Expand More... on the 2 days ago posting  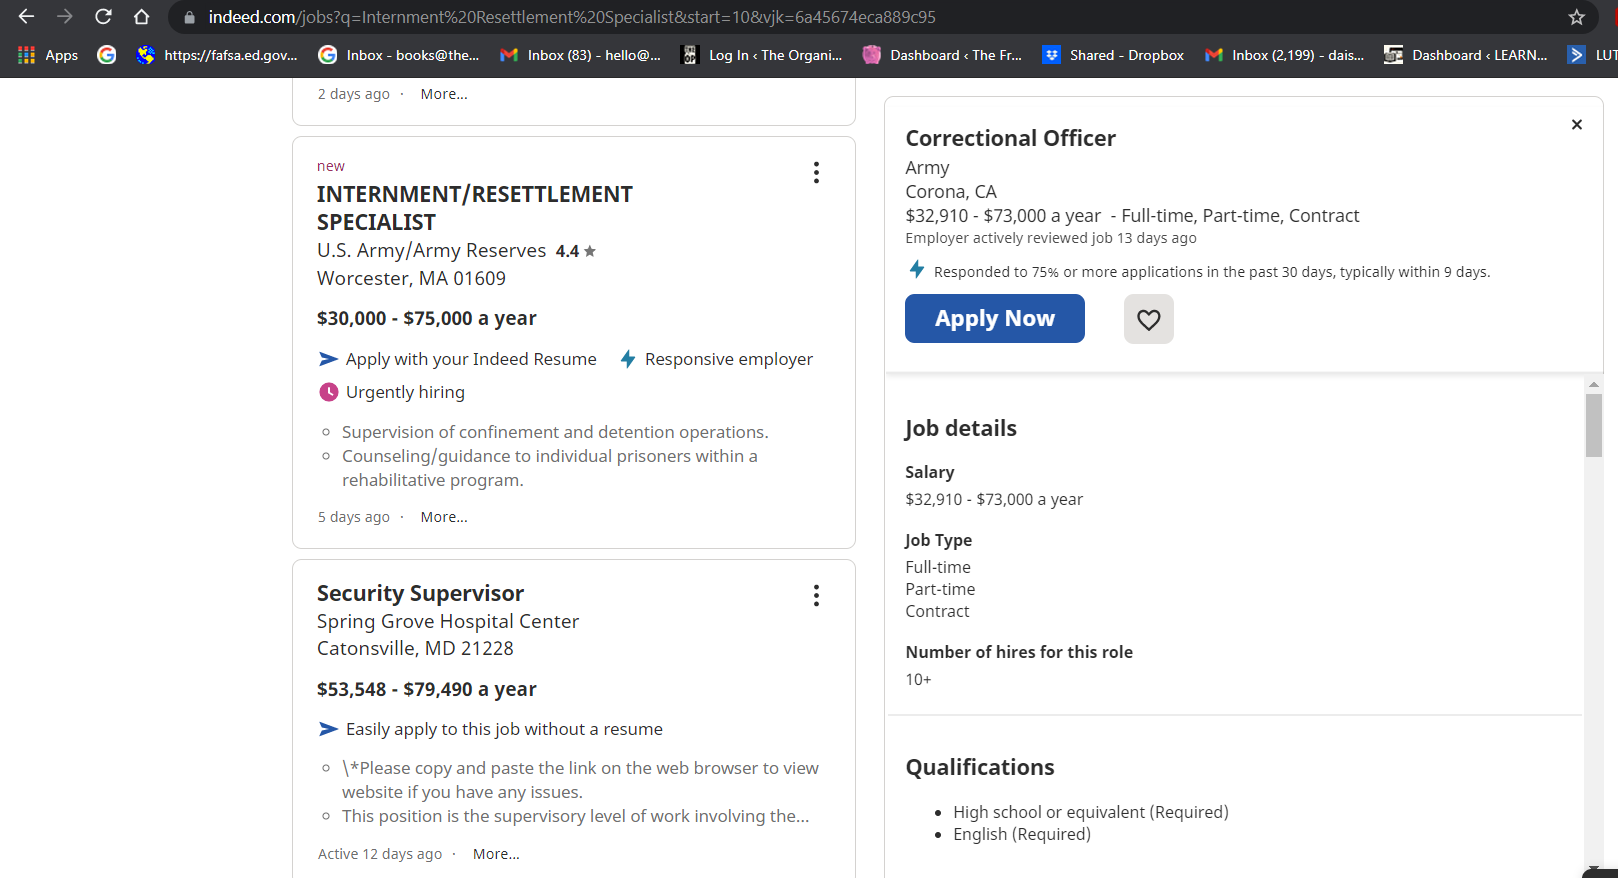click(444, 94)
